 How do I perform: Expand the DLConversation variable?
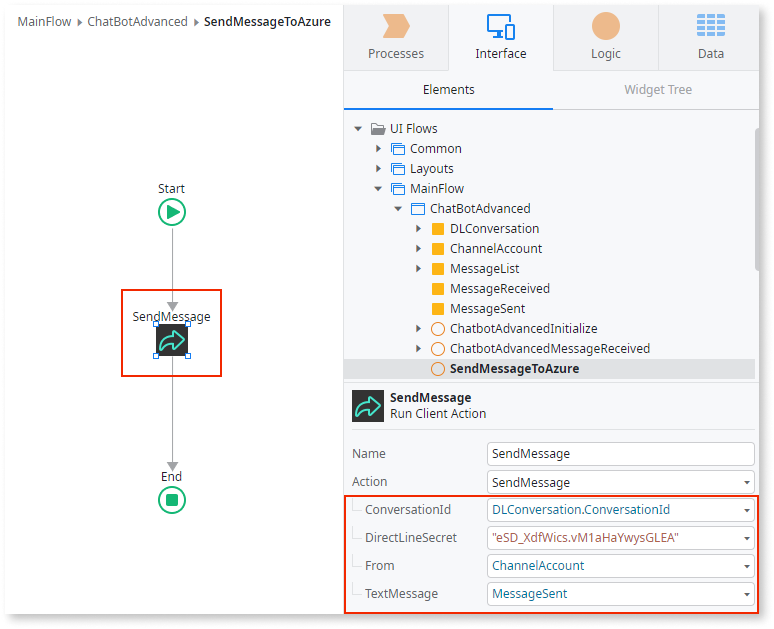pos(418,229)
